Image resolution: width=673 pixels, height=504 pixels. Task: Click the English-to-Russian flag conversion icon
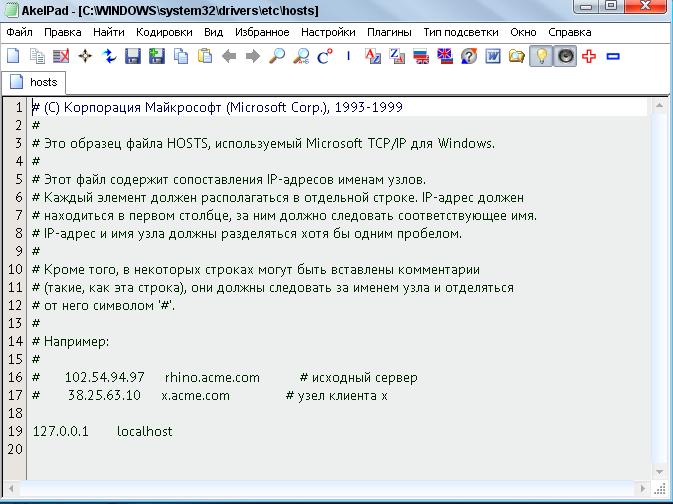click(445, 56)
